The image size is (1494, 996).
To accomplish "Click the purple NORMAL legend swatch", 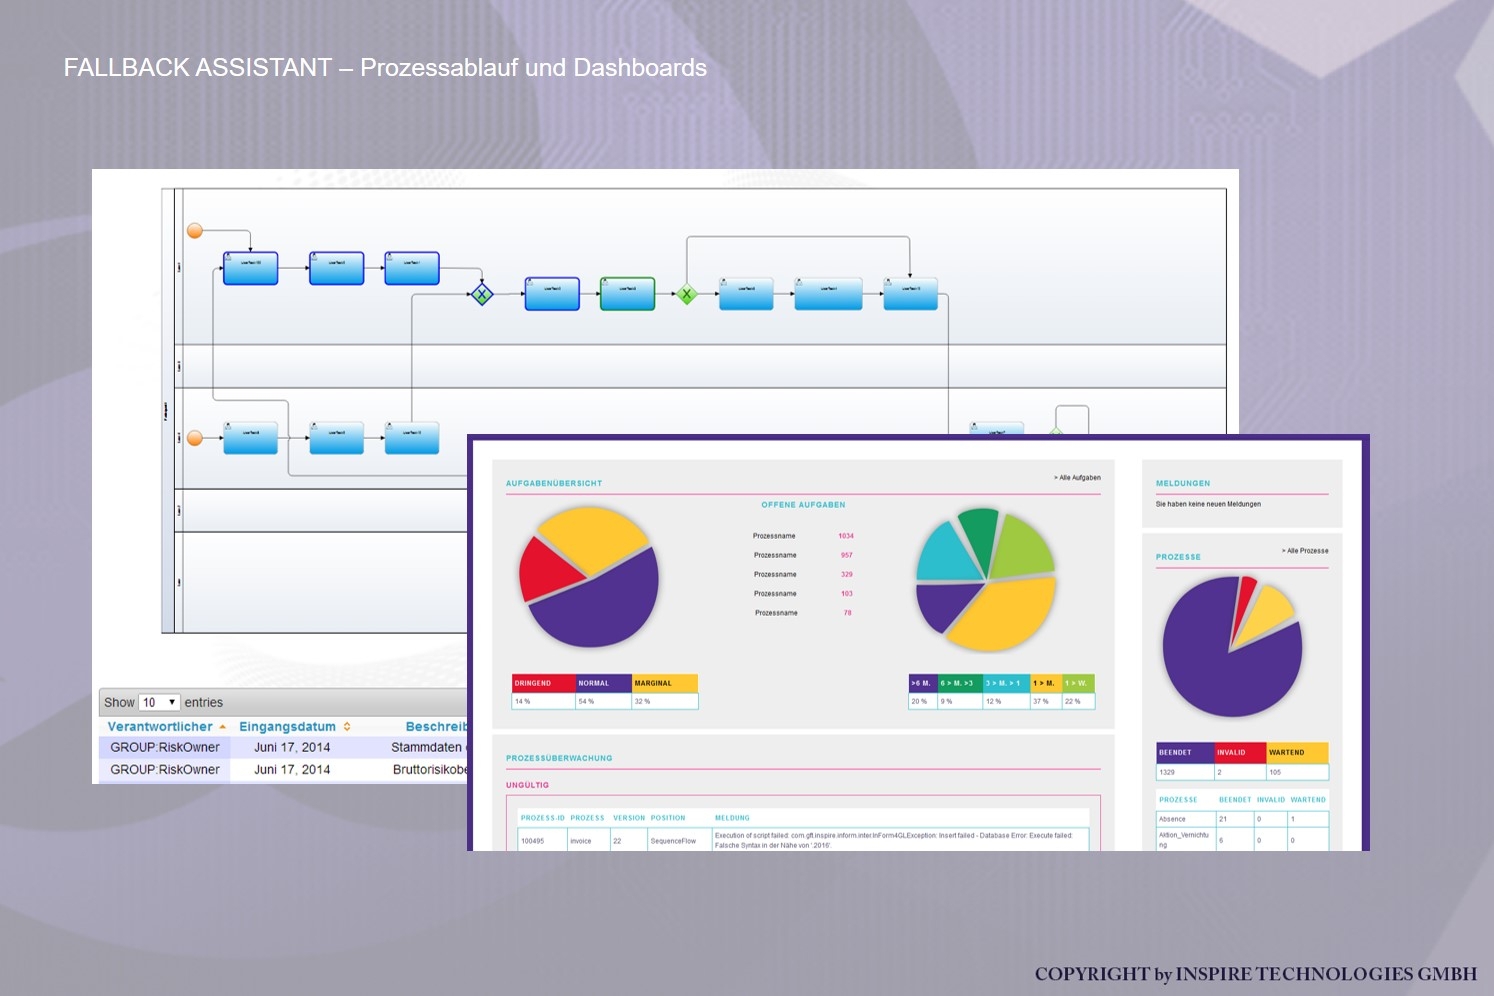I will [603, 683].
